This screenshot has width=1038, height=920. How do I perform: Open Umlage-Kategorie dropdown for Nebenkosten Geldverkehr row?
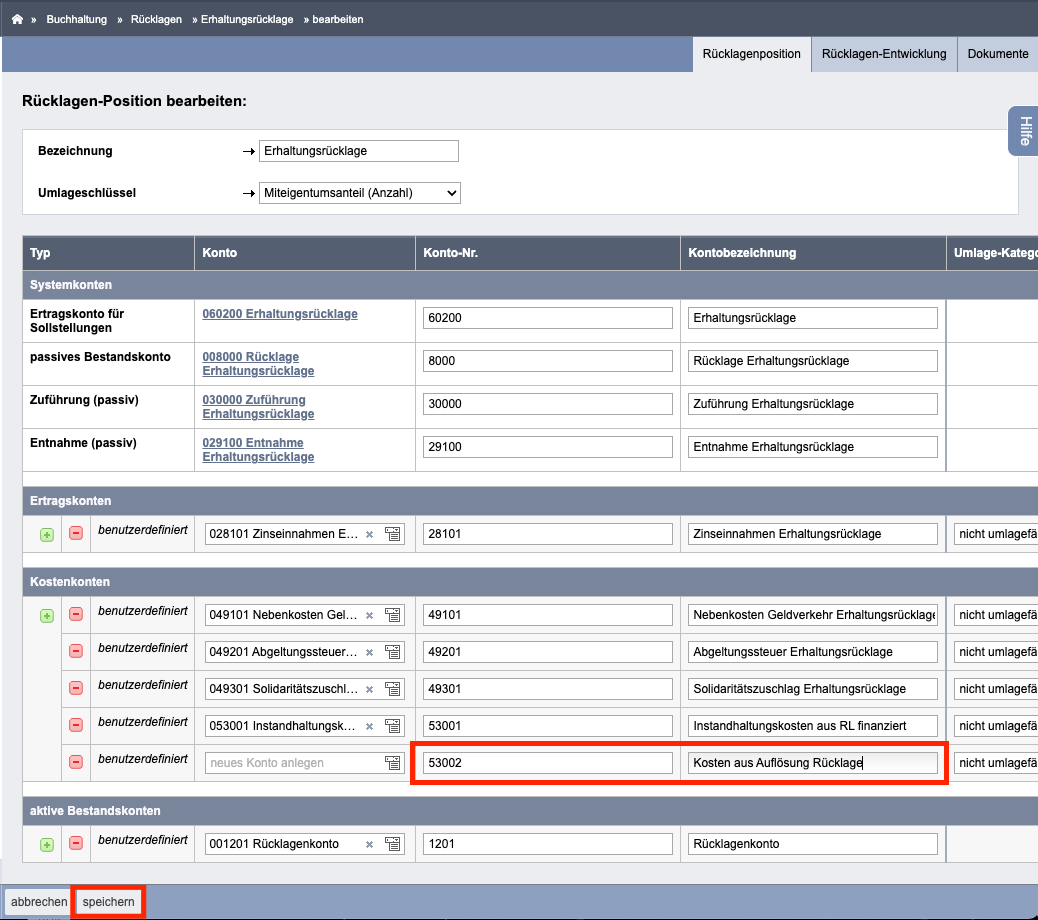[x=996, y=615]
